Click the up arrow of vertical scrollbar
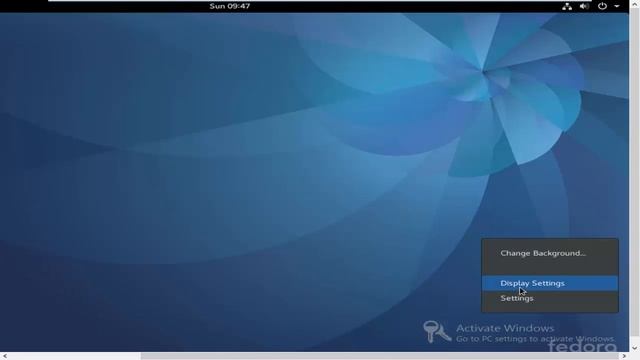 pyautogui.click(x=635, y=3)
